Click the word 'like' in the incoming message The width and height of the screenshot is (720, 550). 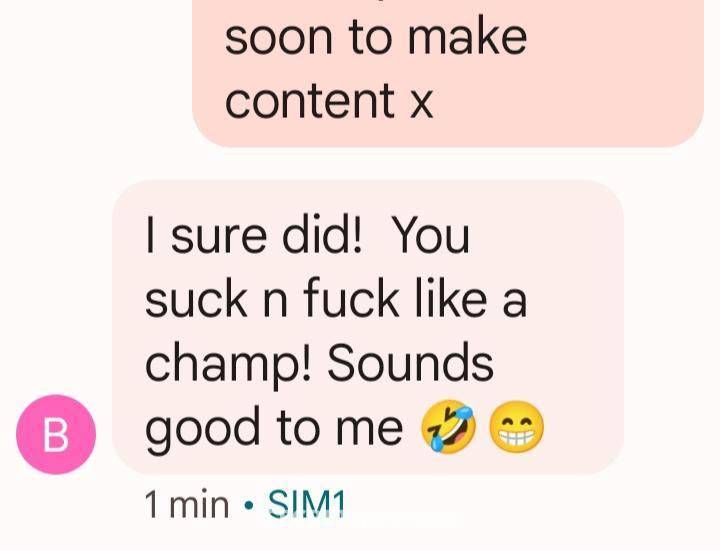click(x=451, y=298)
